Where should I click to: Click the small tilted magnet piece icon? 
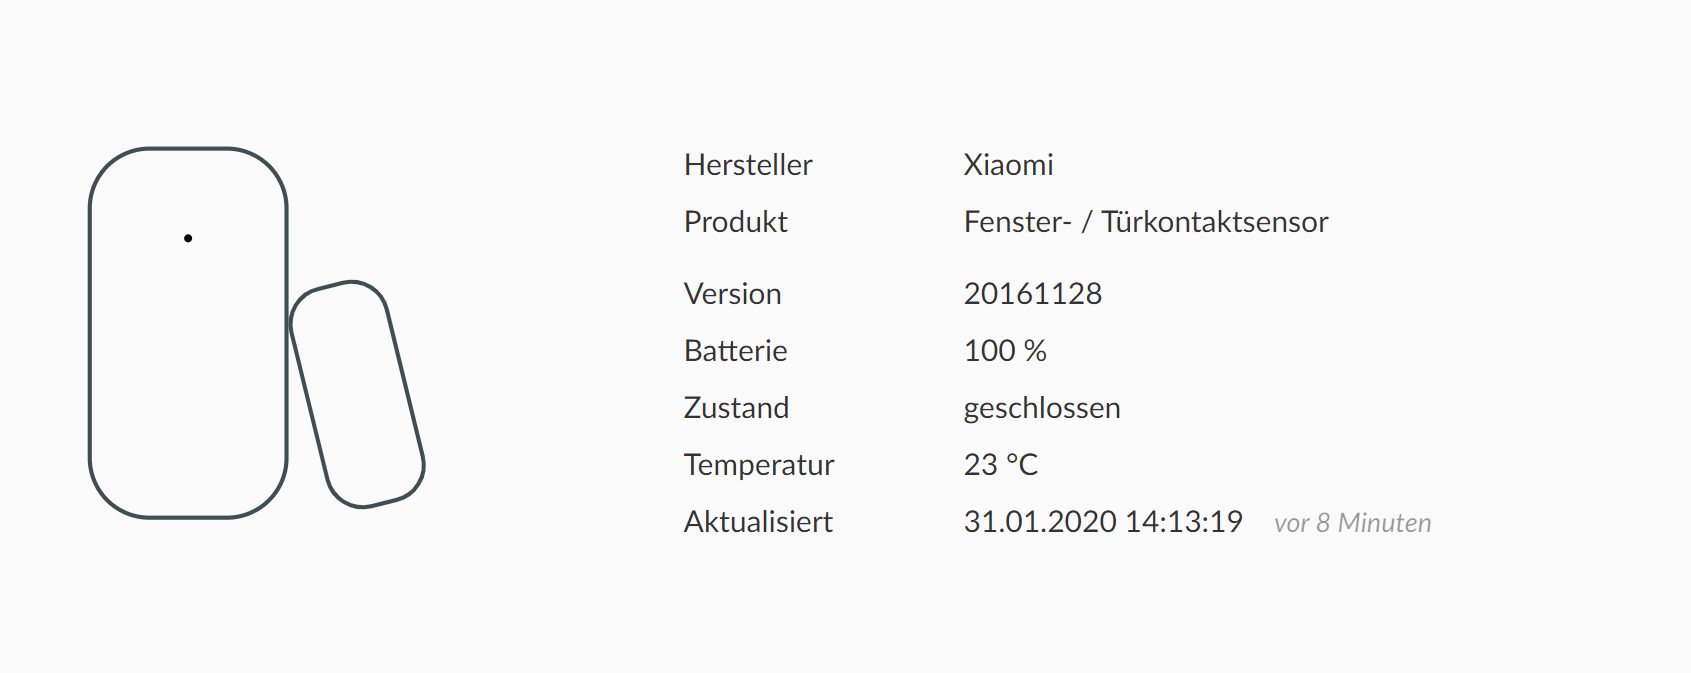tap(357, 394)
